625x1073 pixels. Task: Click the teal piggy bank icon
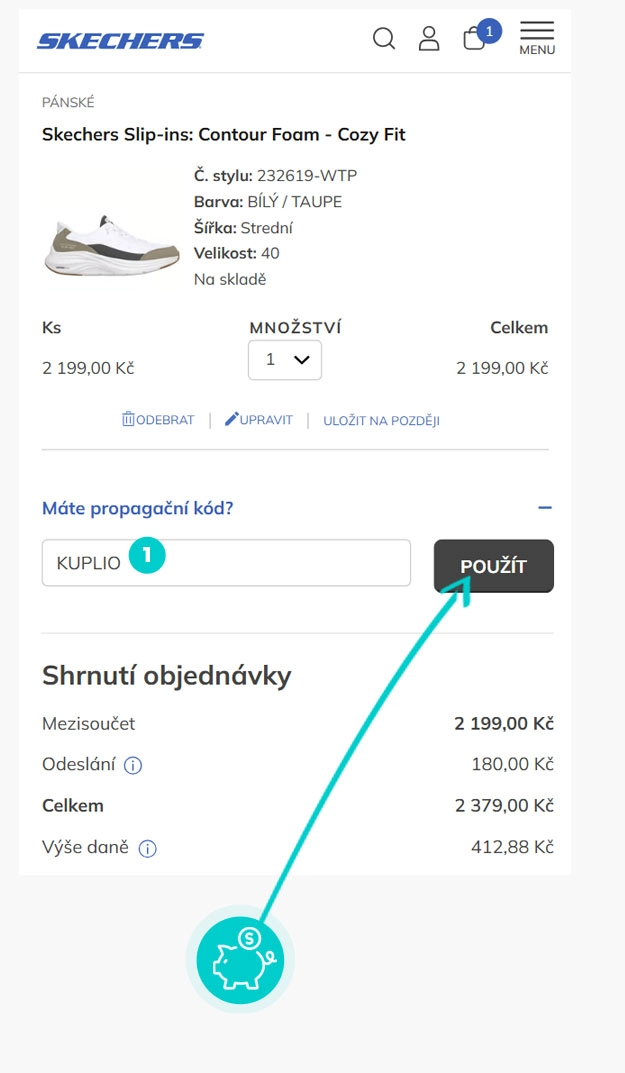click(x=240, y=958)
